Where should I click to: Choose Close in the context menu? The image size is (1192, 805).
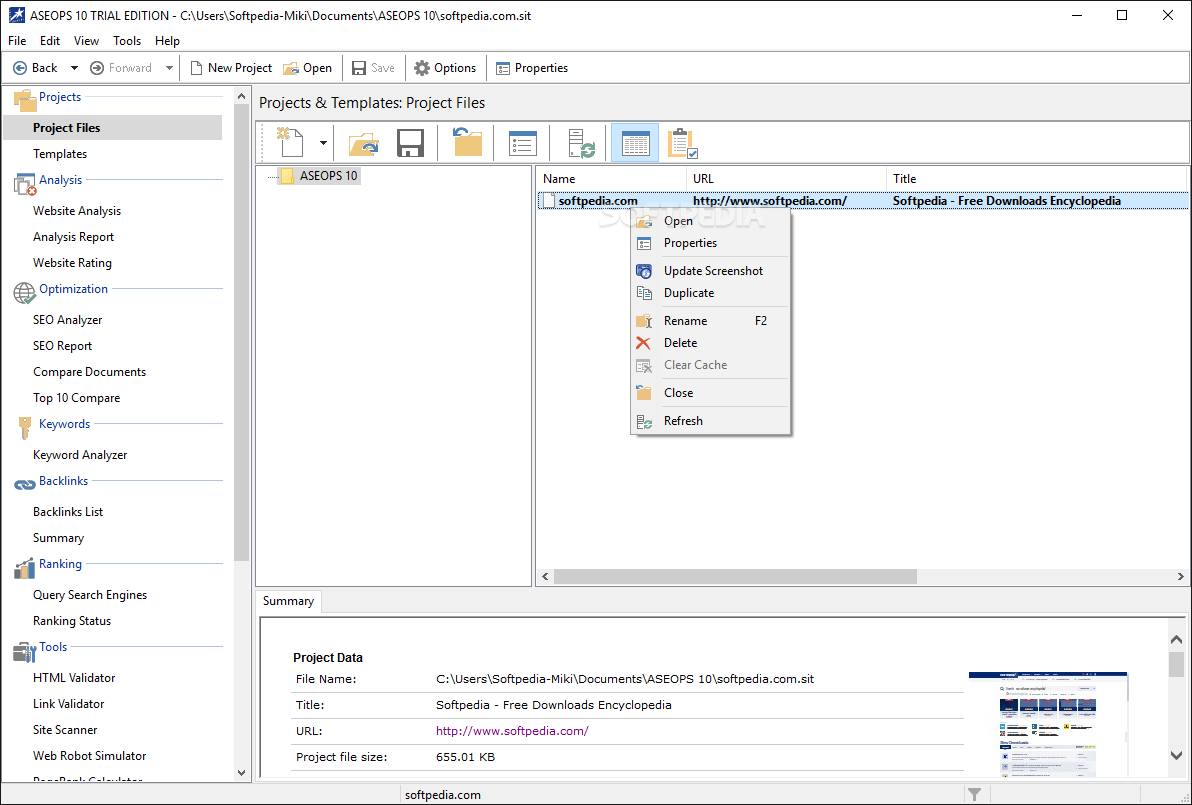pos(711,393)
